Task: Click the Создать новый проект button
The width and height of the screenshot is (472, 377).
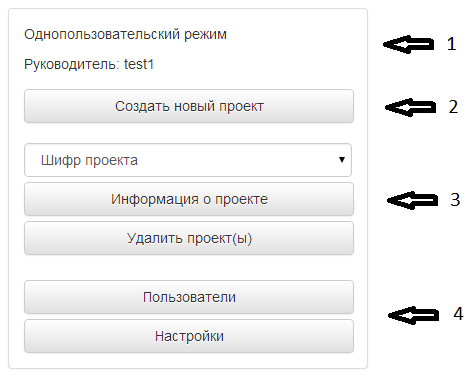Action: [189, 106]
